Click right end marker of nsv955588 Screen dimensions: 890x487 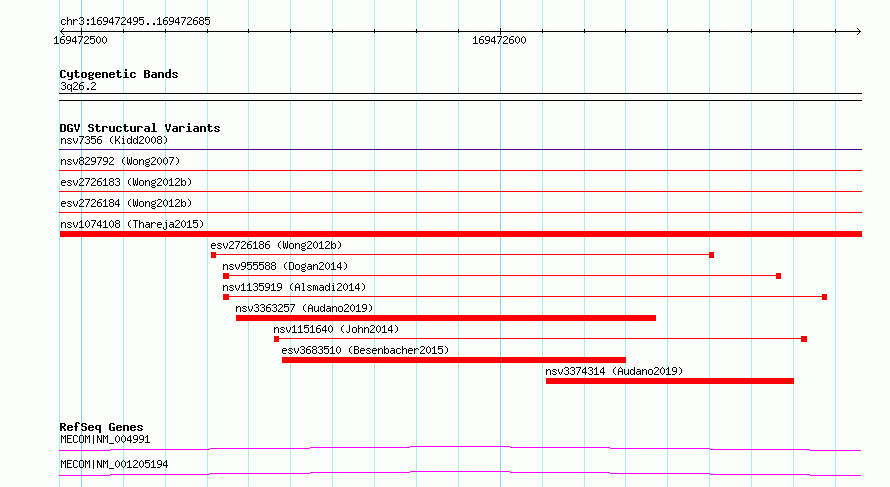(778, 276)
